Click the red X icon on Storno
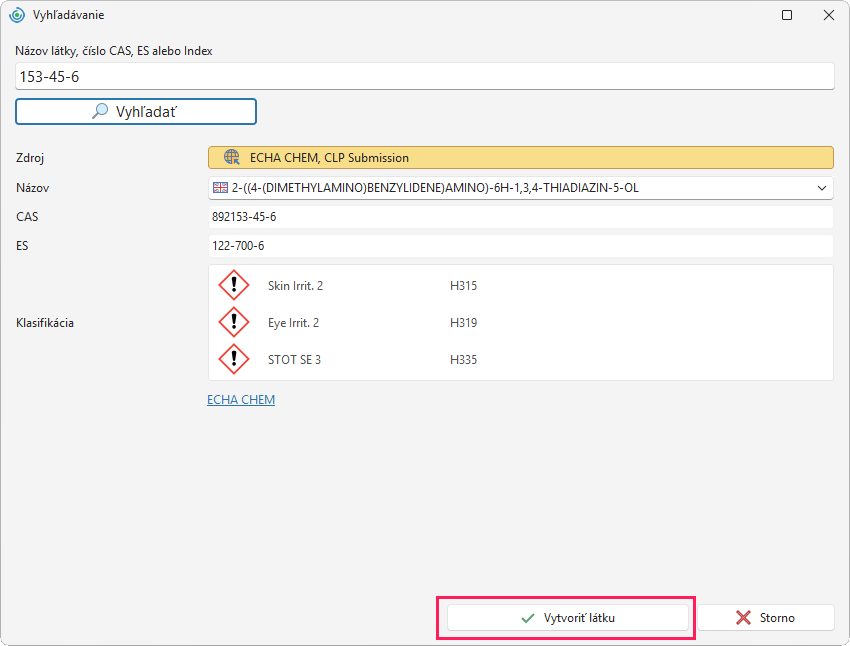 (743, 617)
